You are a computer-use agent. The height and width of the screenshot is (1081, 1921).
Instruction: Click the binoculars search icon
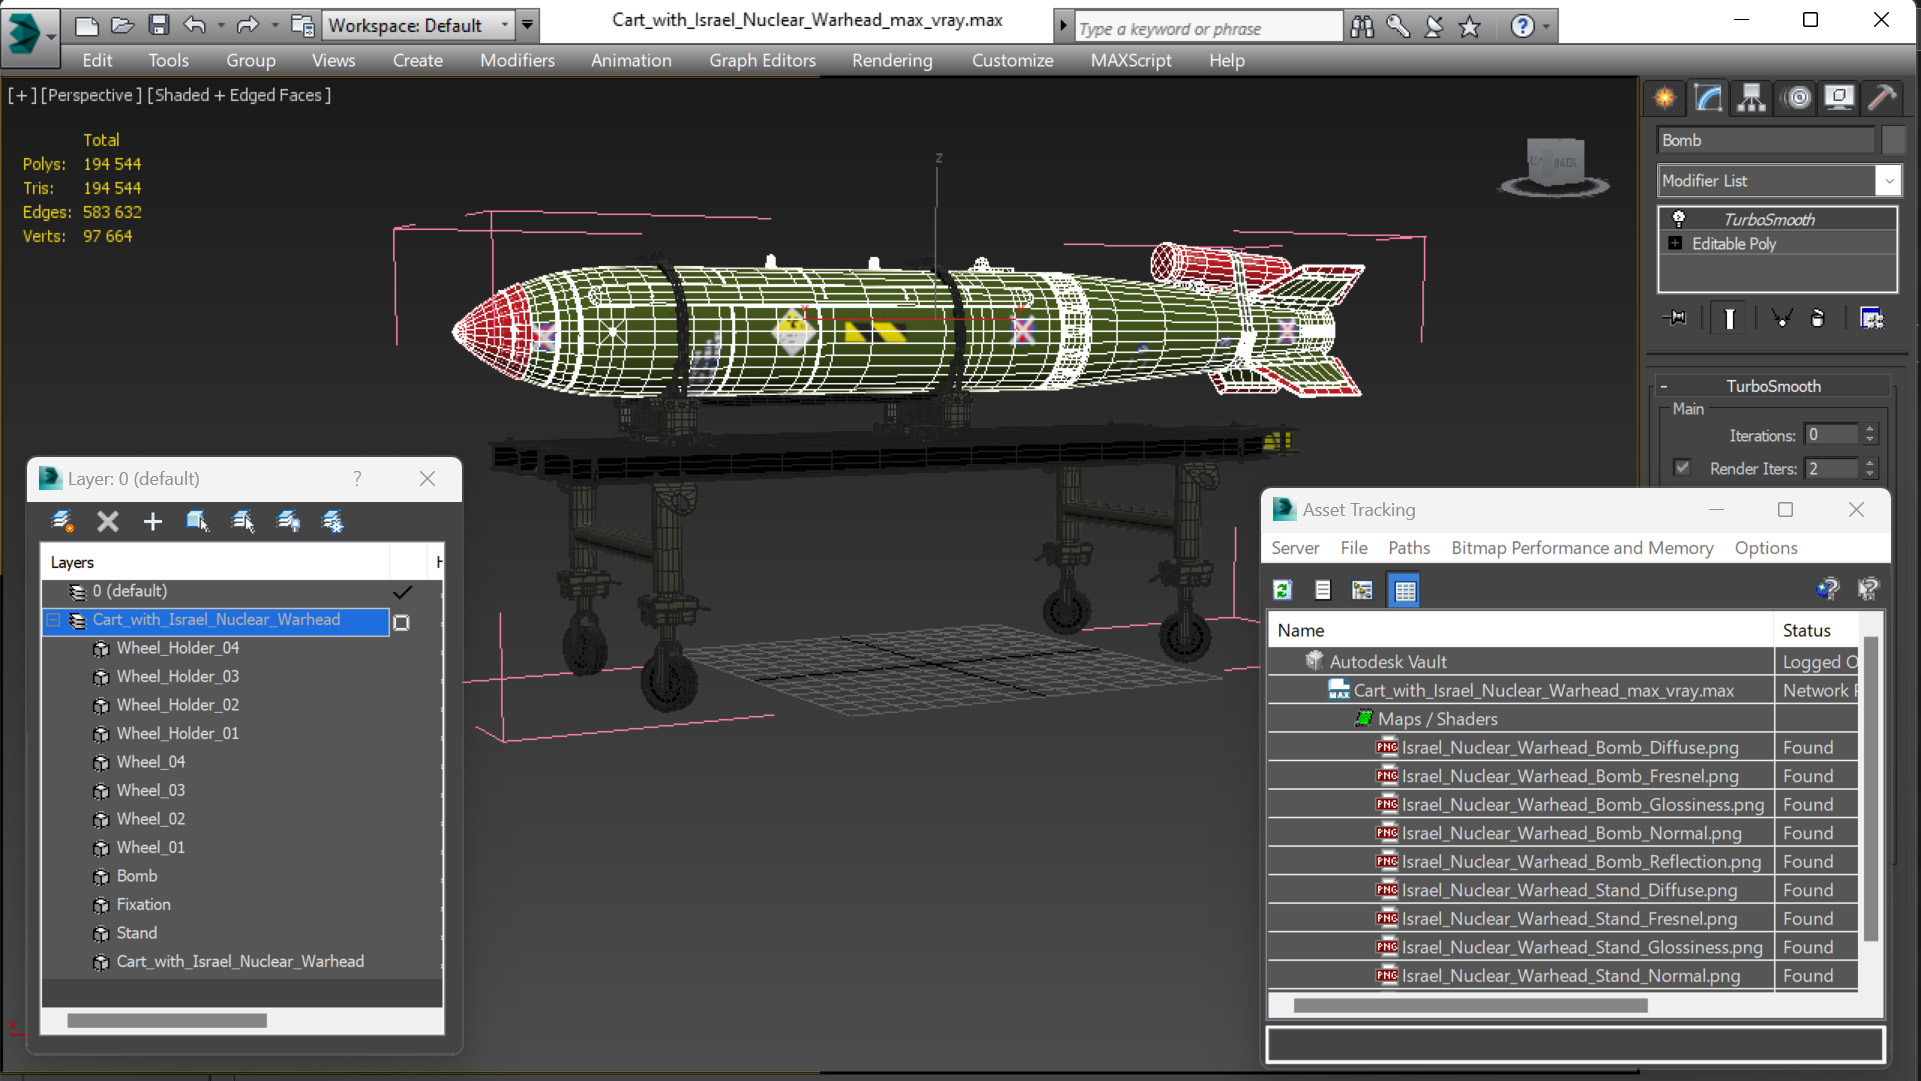(x=1362, y=27)
